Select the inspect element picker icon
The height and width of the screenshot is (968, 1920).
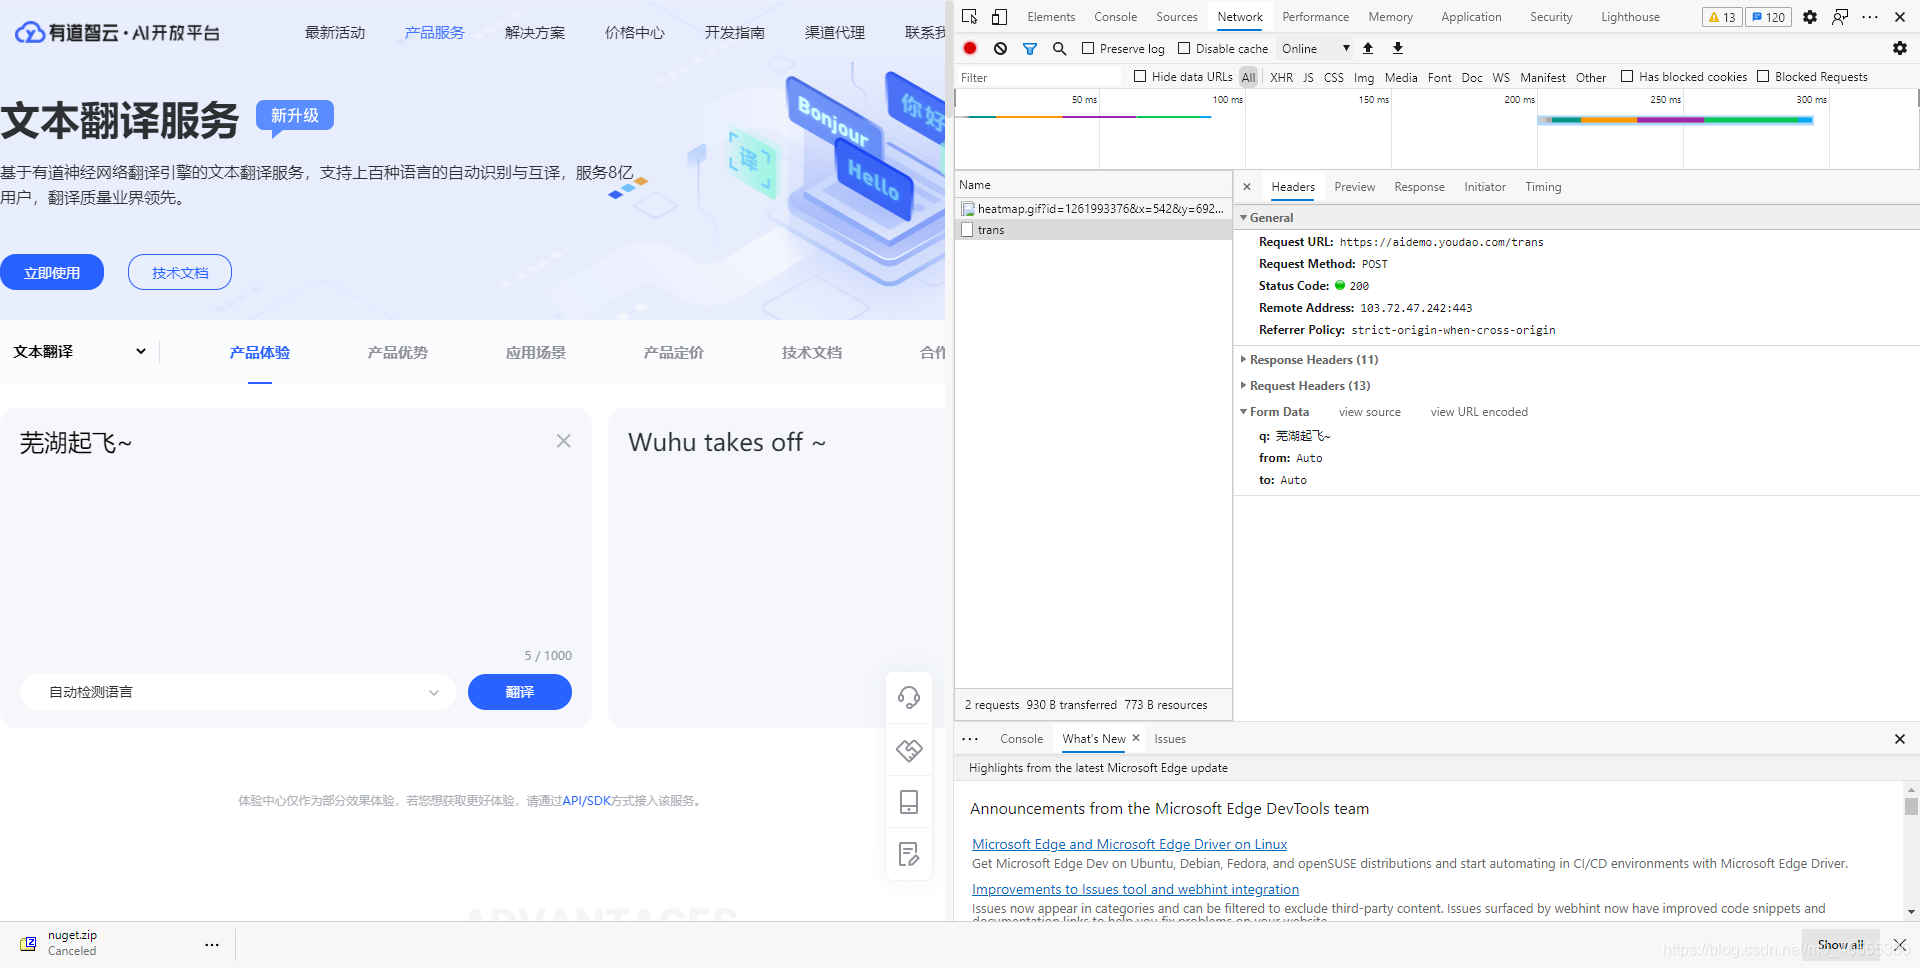click(969, 17)
